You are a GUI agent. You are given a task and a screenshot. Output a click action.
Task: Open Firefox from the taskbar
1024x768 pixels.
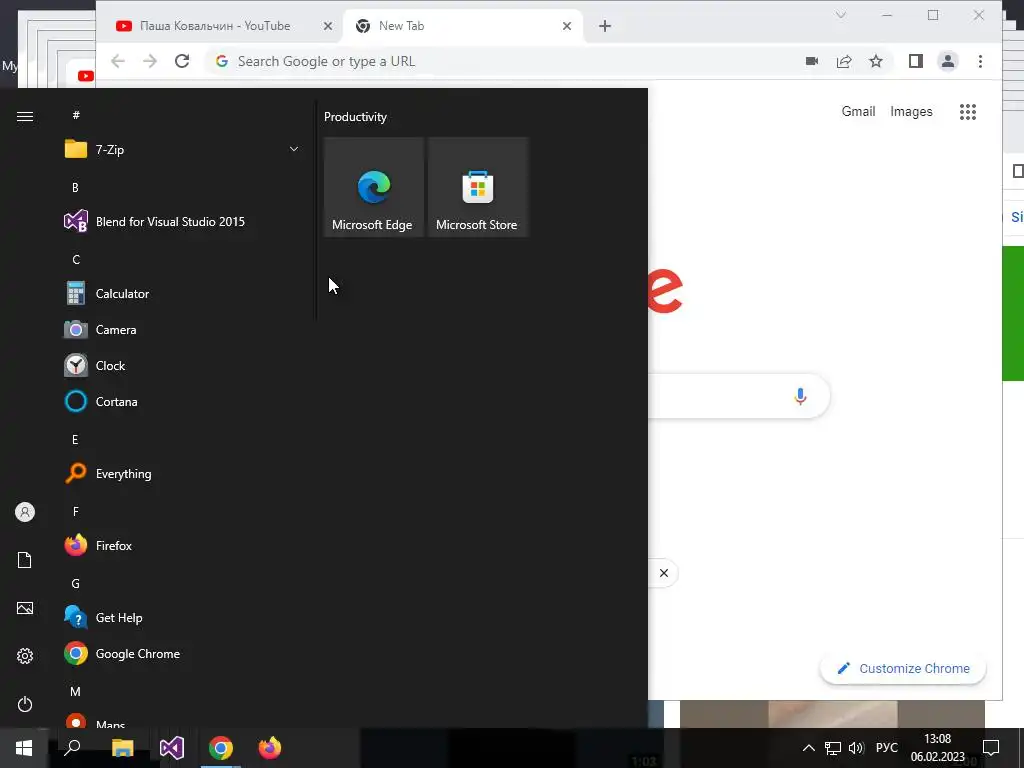click(x=270, y=748)
